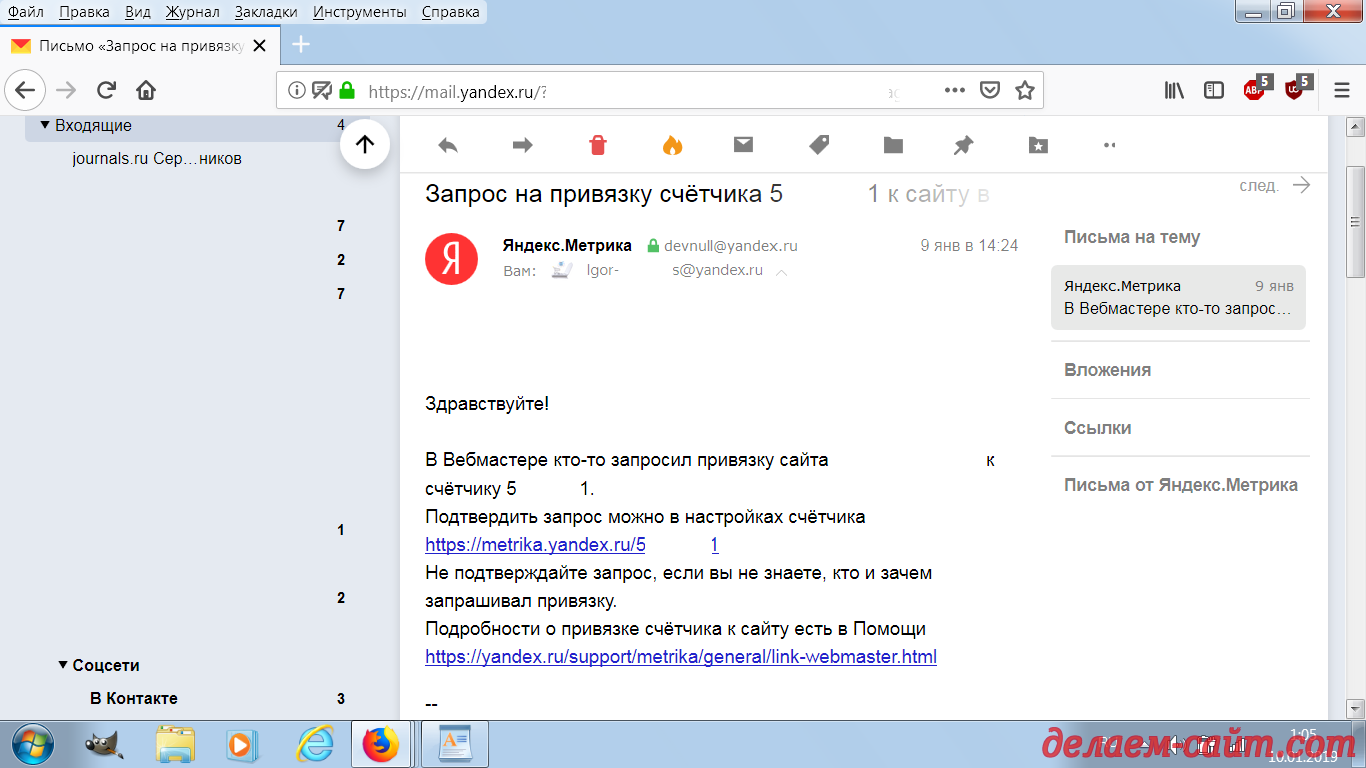Open the uBlock Origin extension icon
Viewport: 1366px width, 768px height.
(x=1296, y=88)
